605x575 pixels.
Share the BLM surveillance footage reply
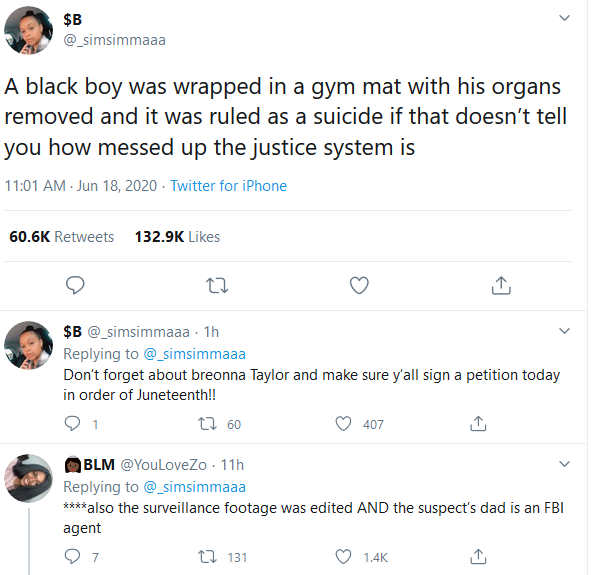[478, 556]
